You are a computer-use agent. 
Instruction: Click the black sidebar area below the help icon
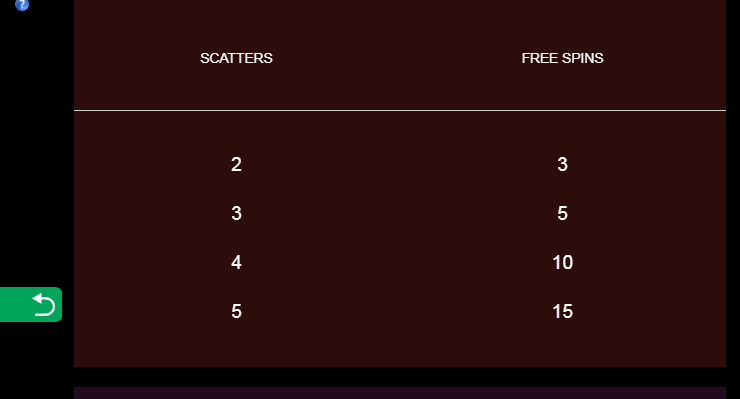click(37, 142)
